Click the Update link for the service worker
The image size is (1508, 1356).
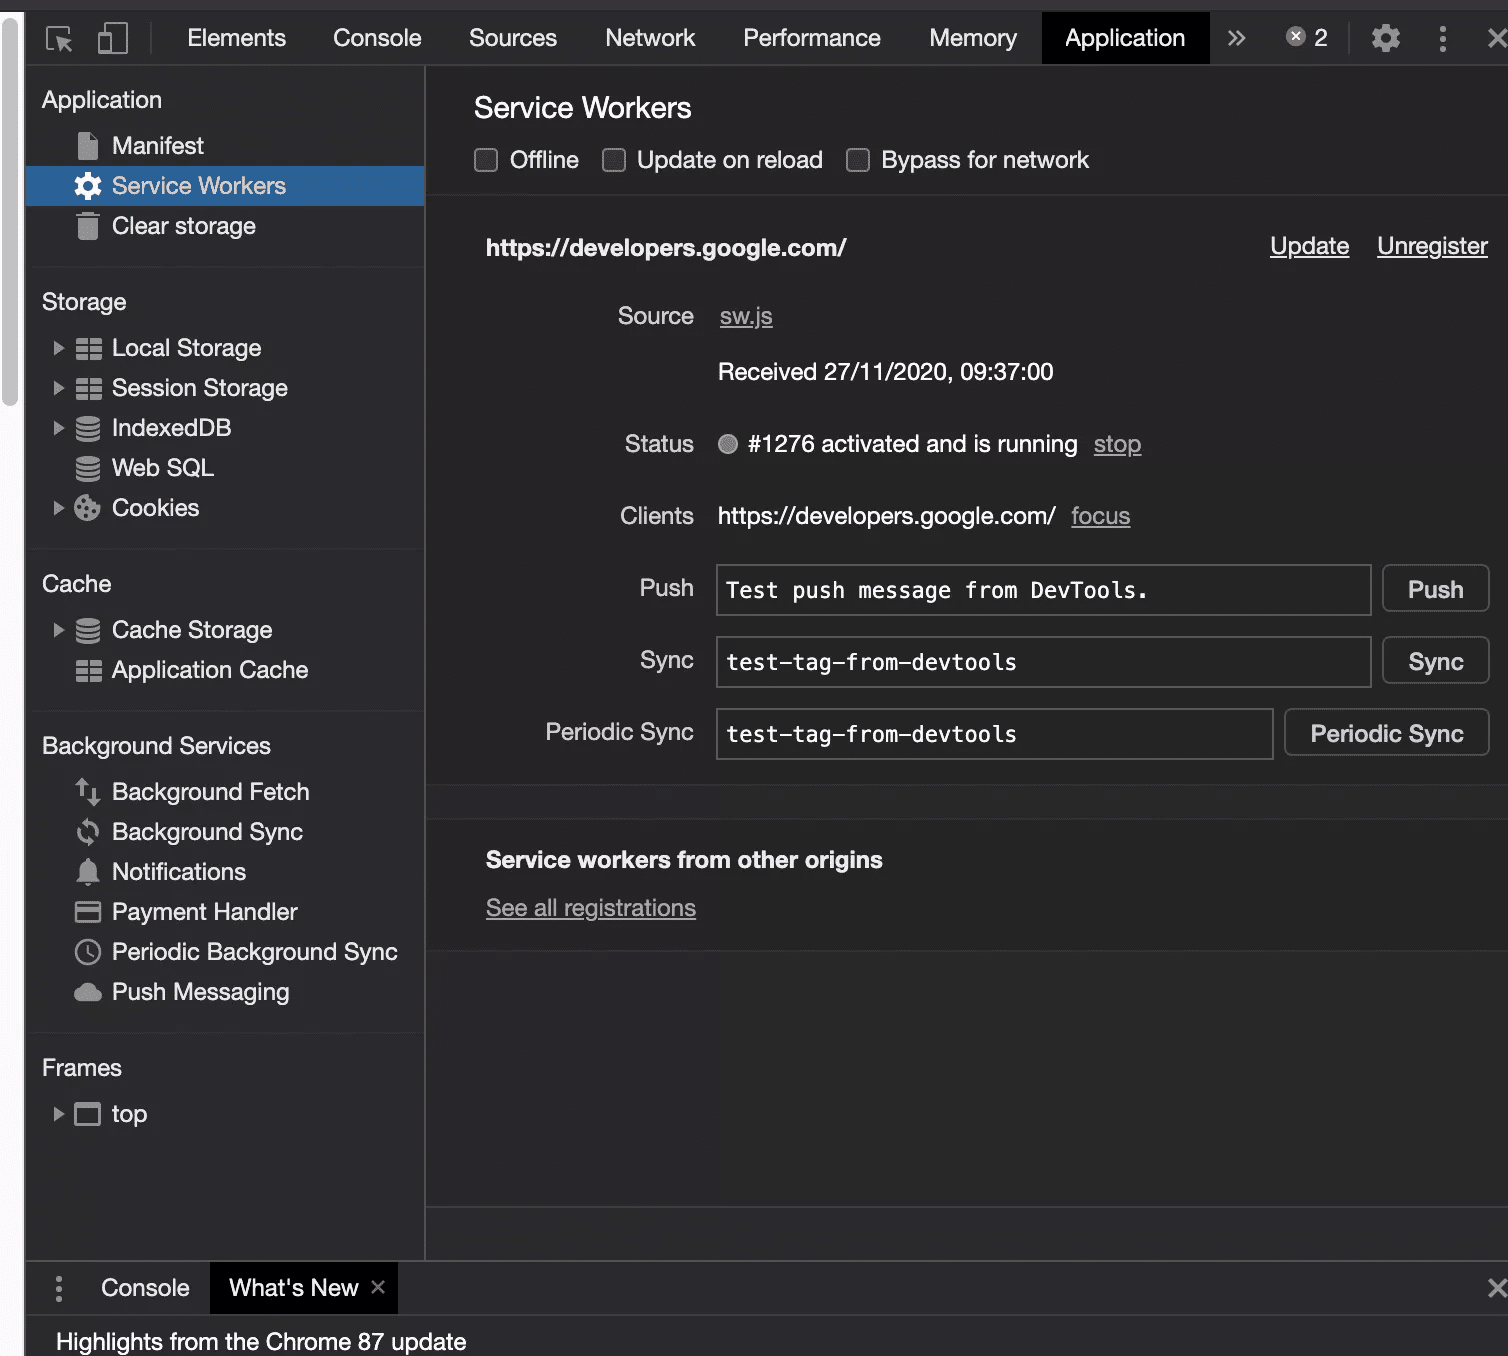(1309, 246)
